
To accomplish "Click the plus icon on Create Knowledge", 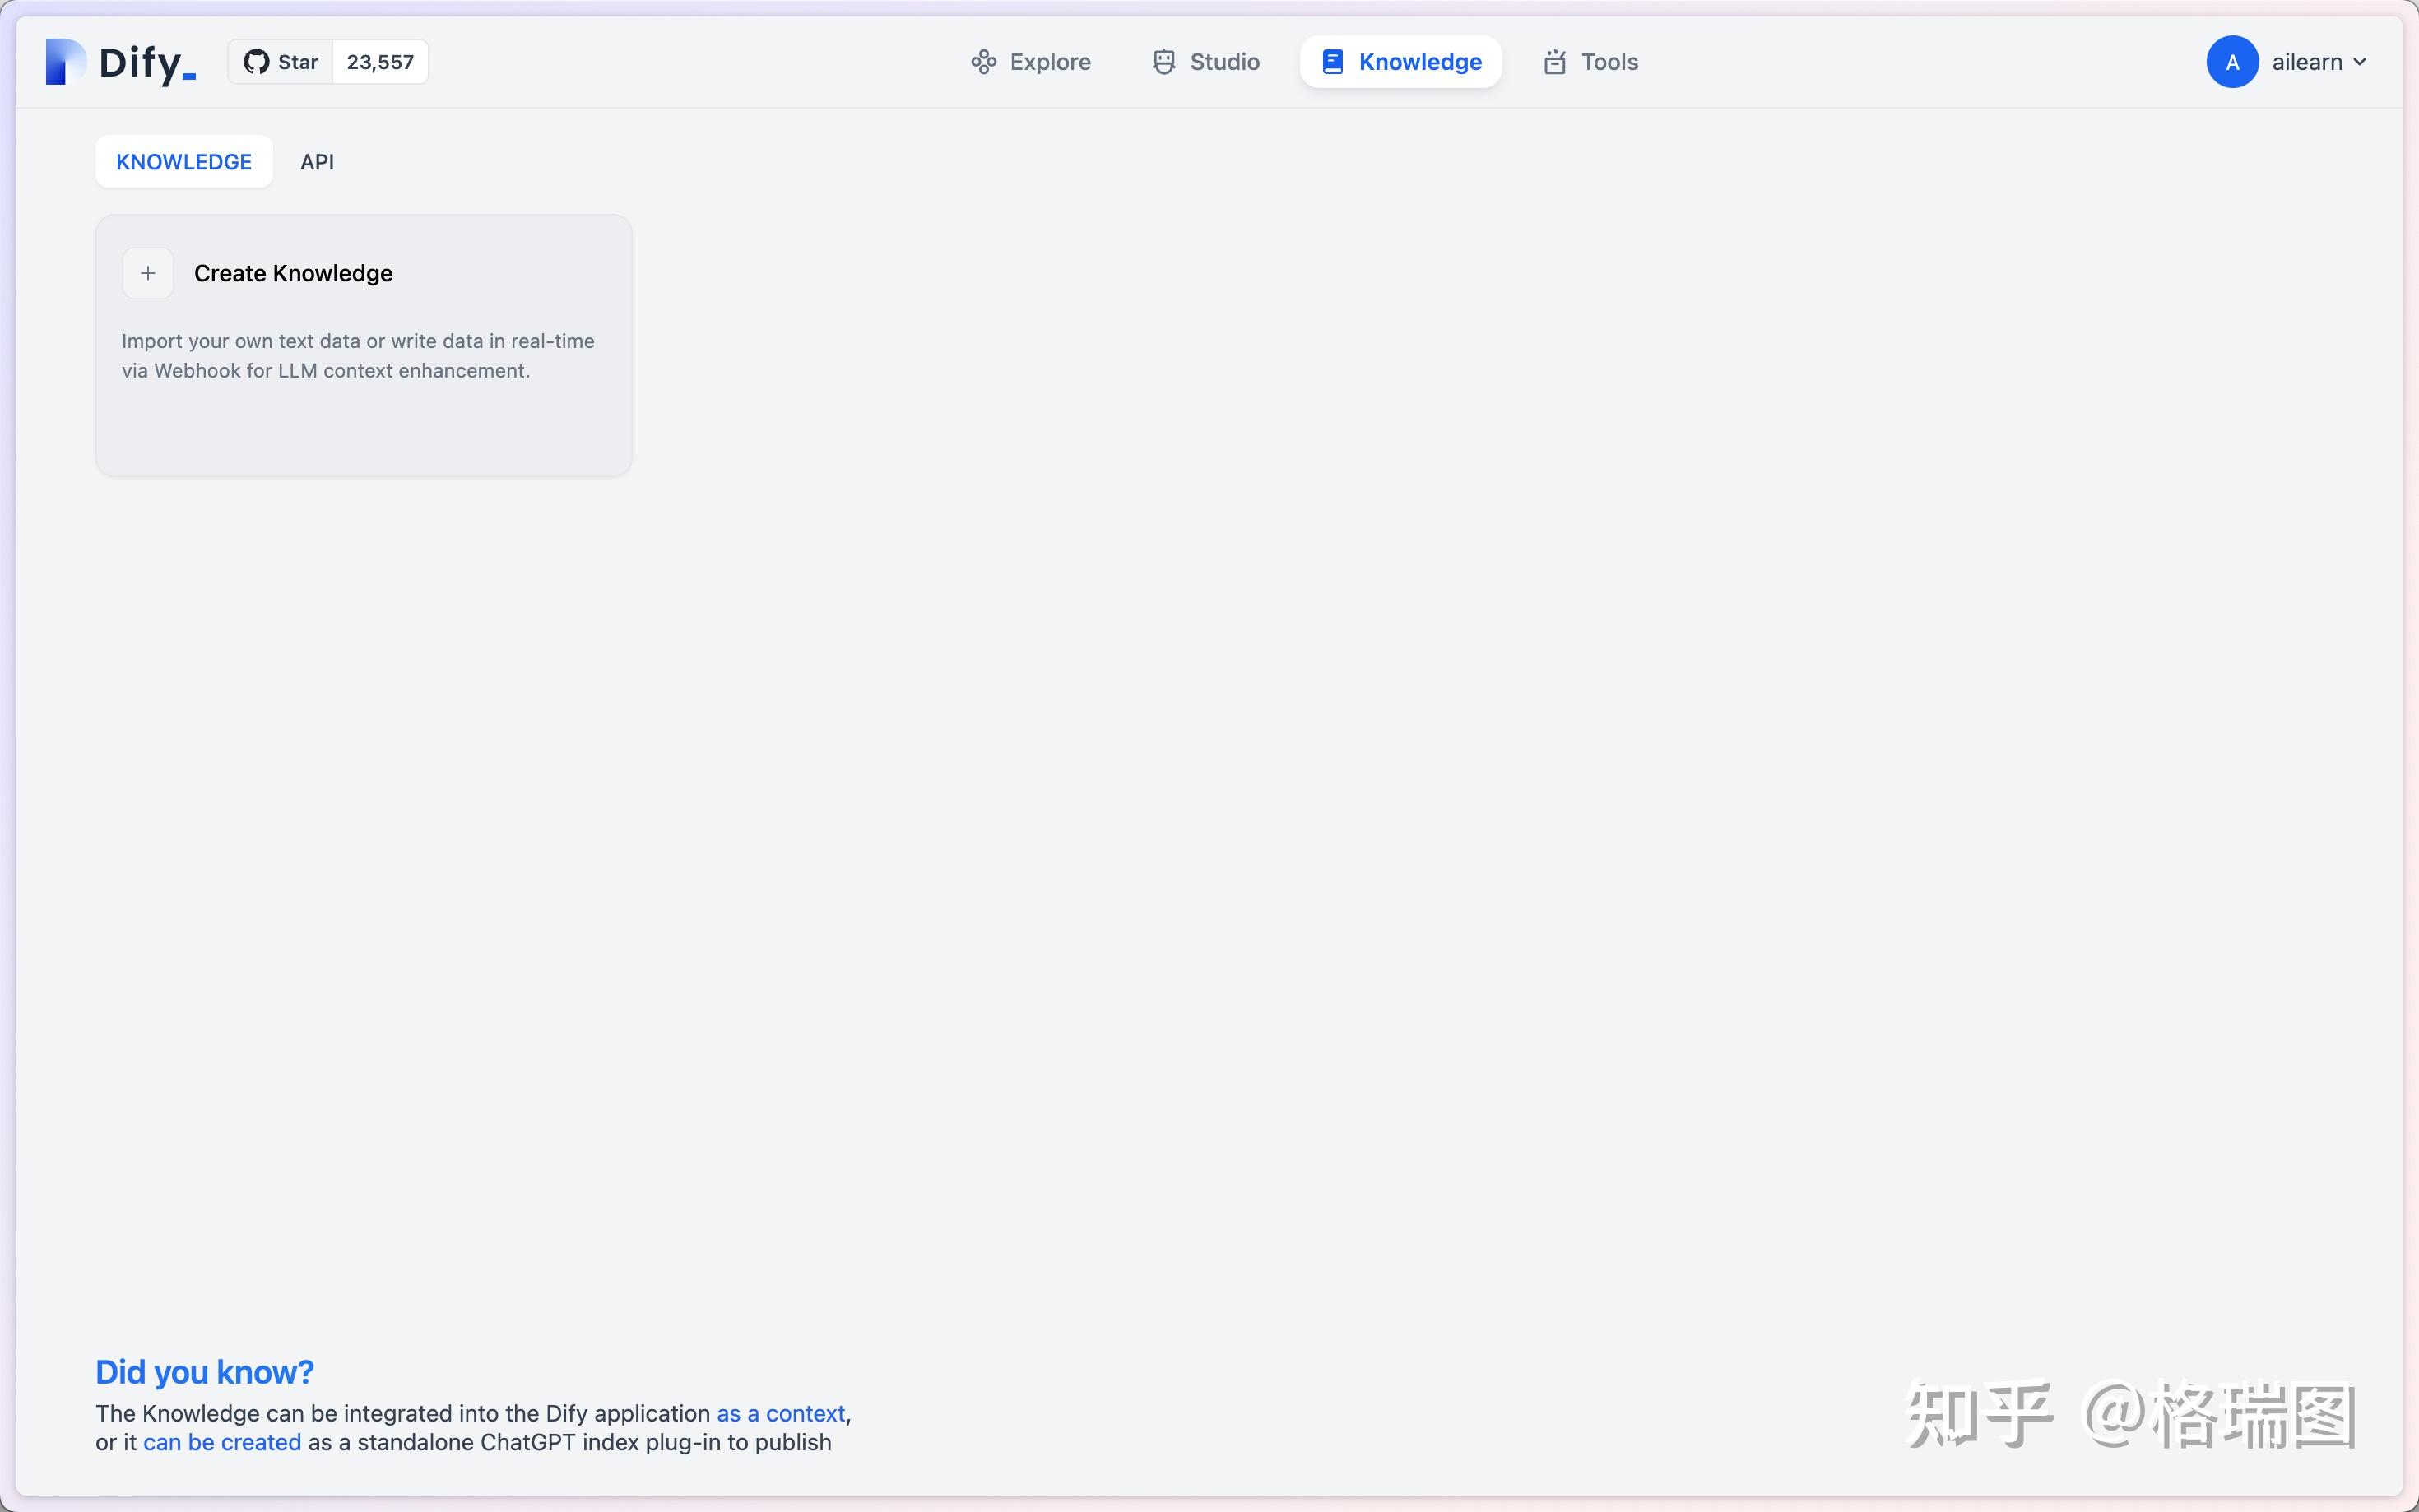I will 148,273.
